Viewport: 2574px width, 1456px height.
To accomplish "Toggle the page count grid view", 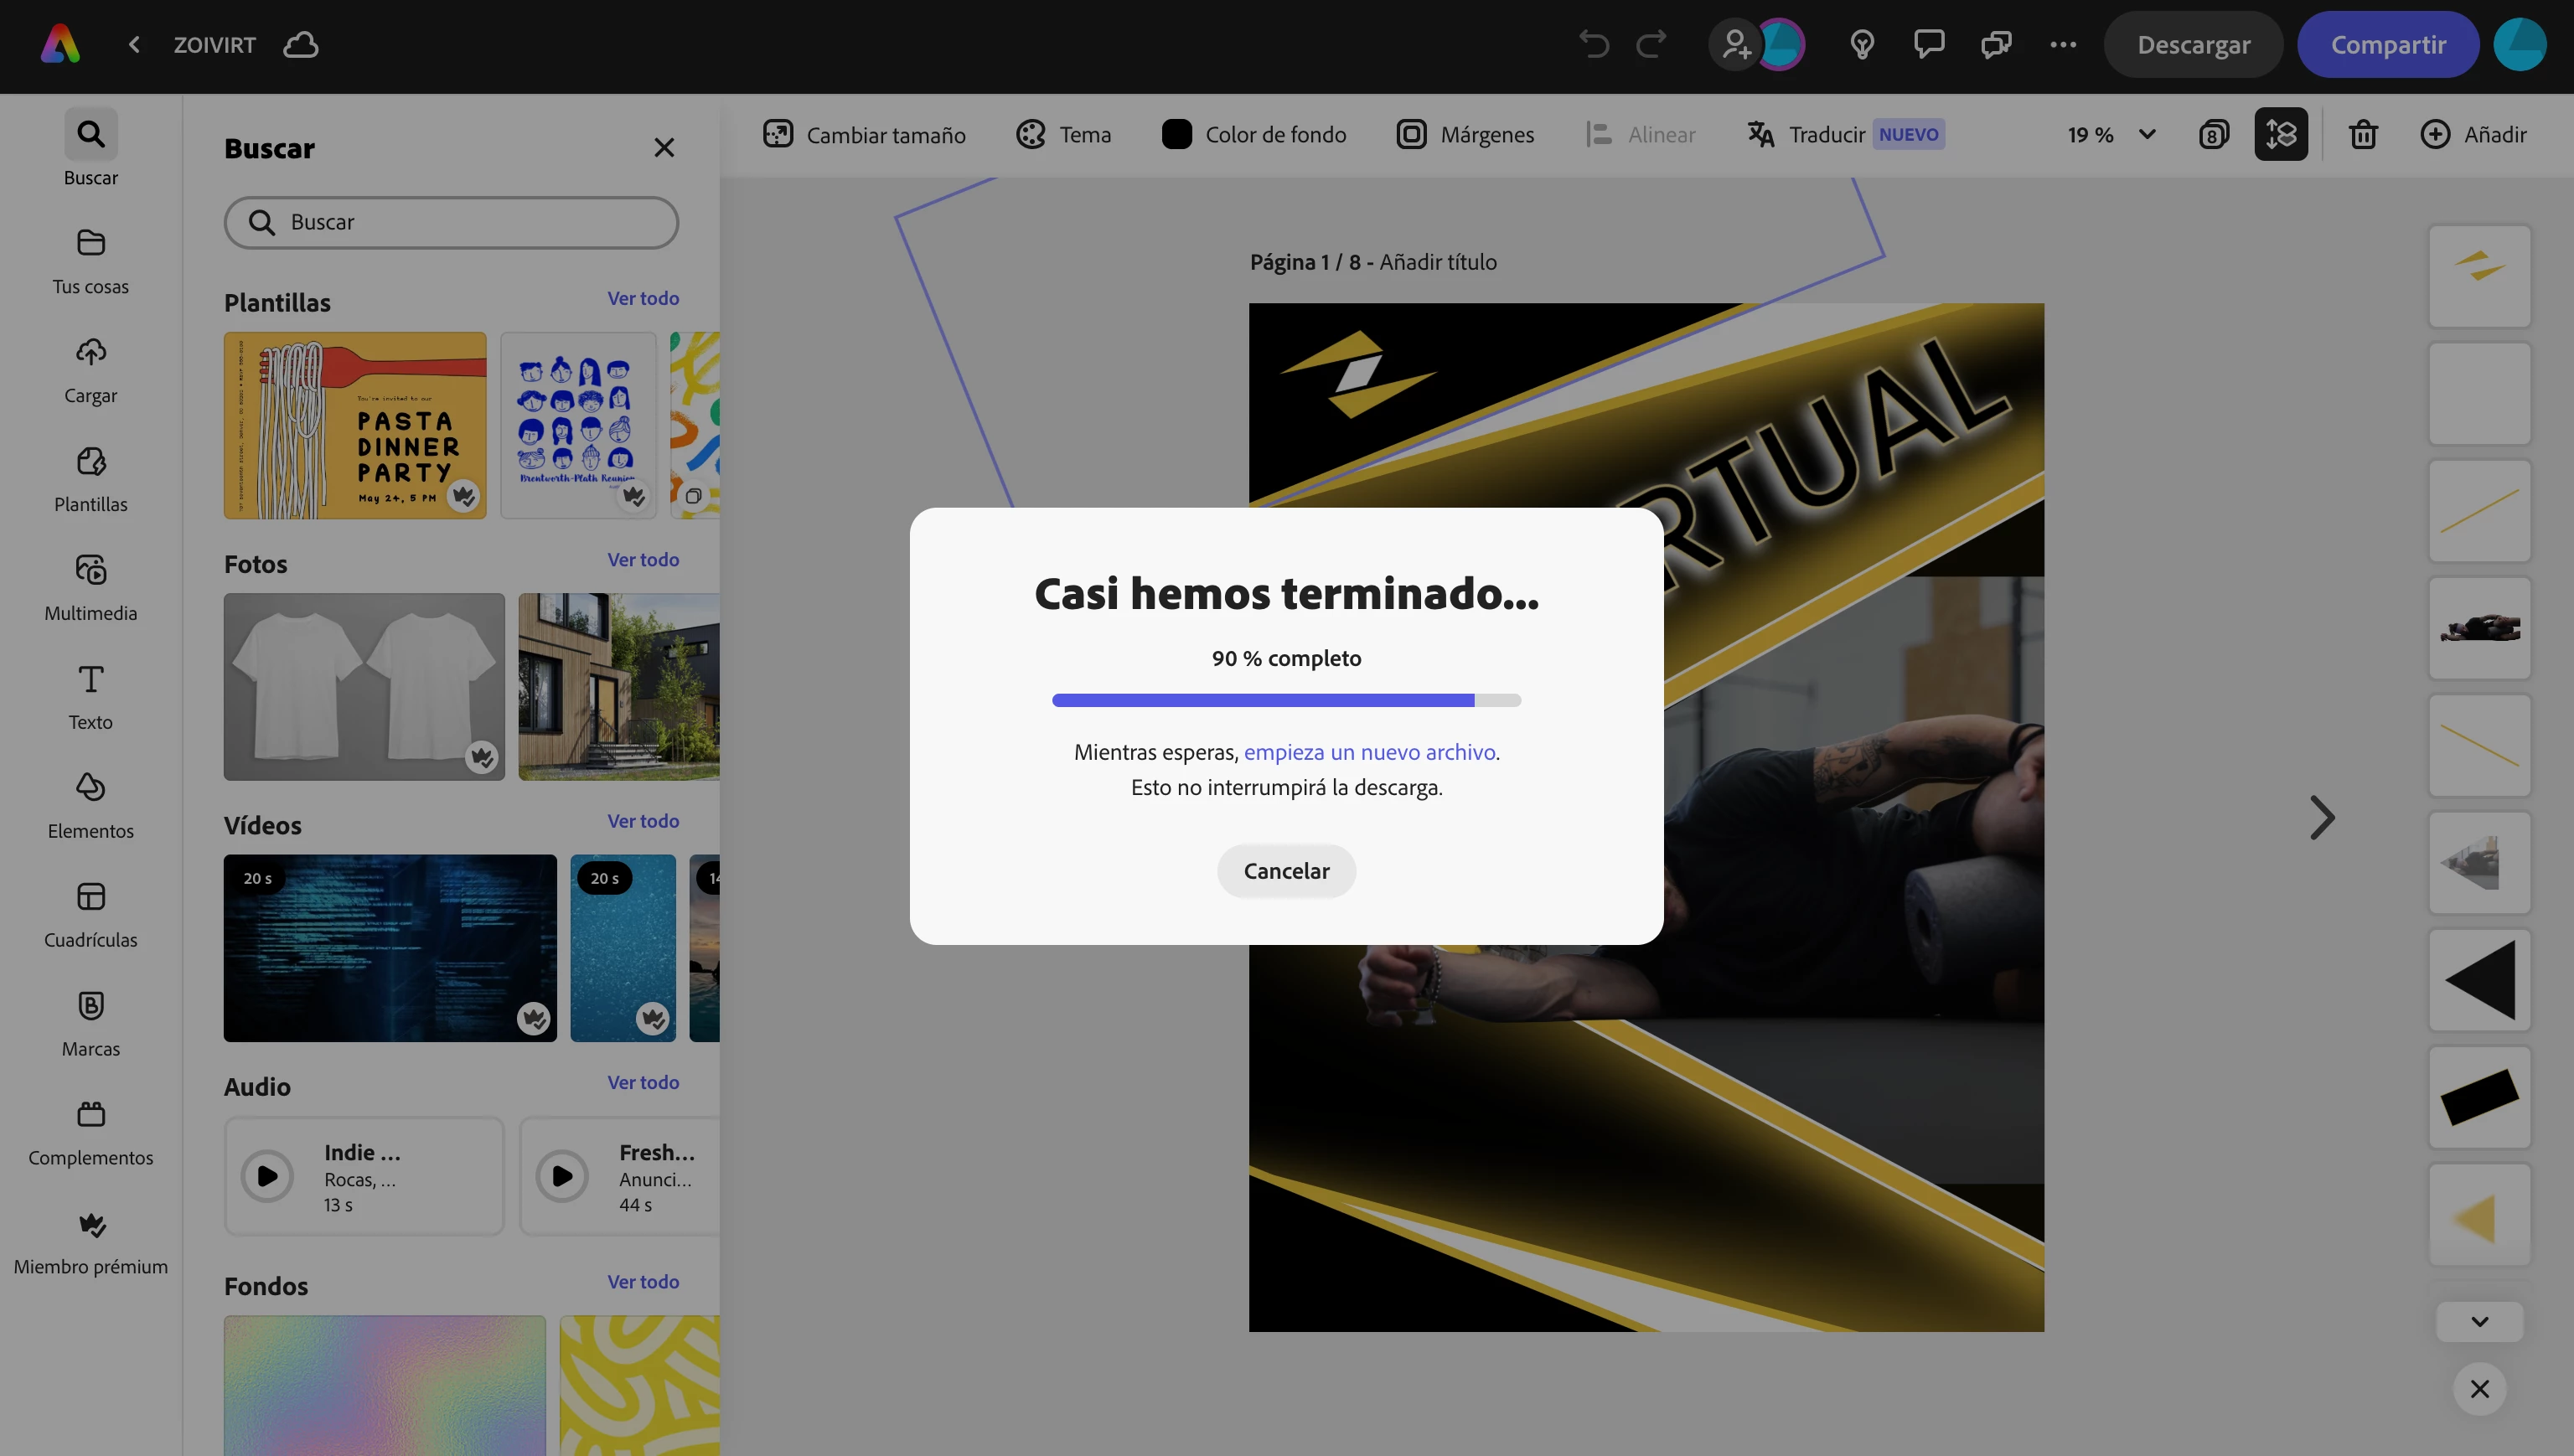I will (2214, 134).
